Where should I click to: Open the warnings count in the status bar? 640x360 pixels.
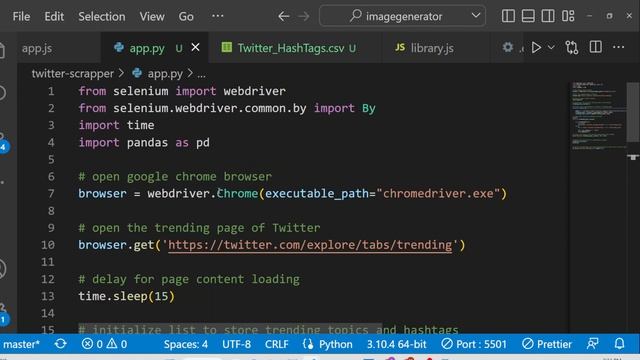tap(117, 344)
